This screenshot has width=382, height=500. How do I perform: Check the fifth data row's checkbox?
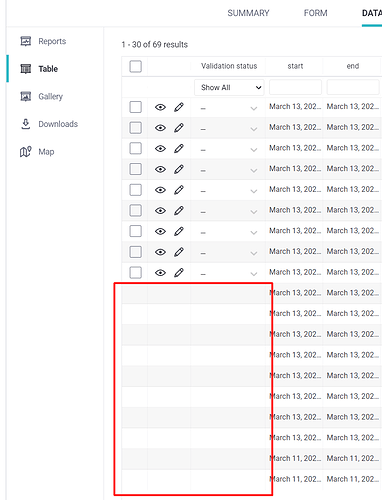[x=136, y=190]
